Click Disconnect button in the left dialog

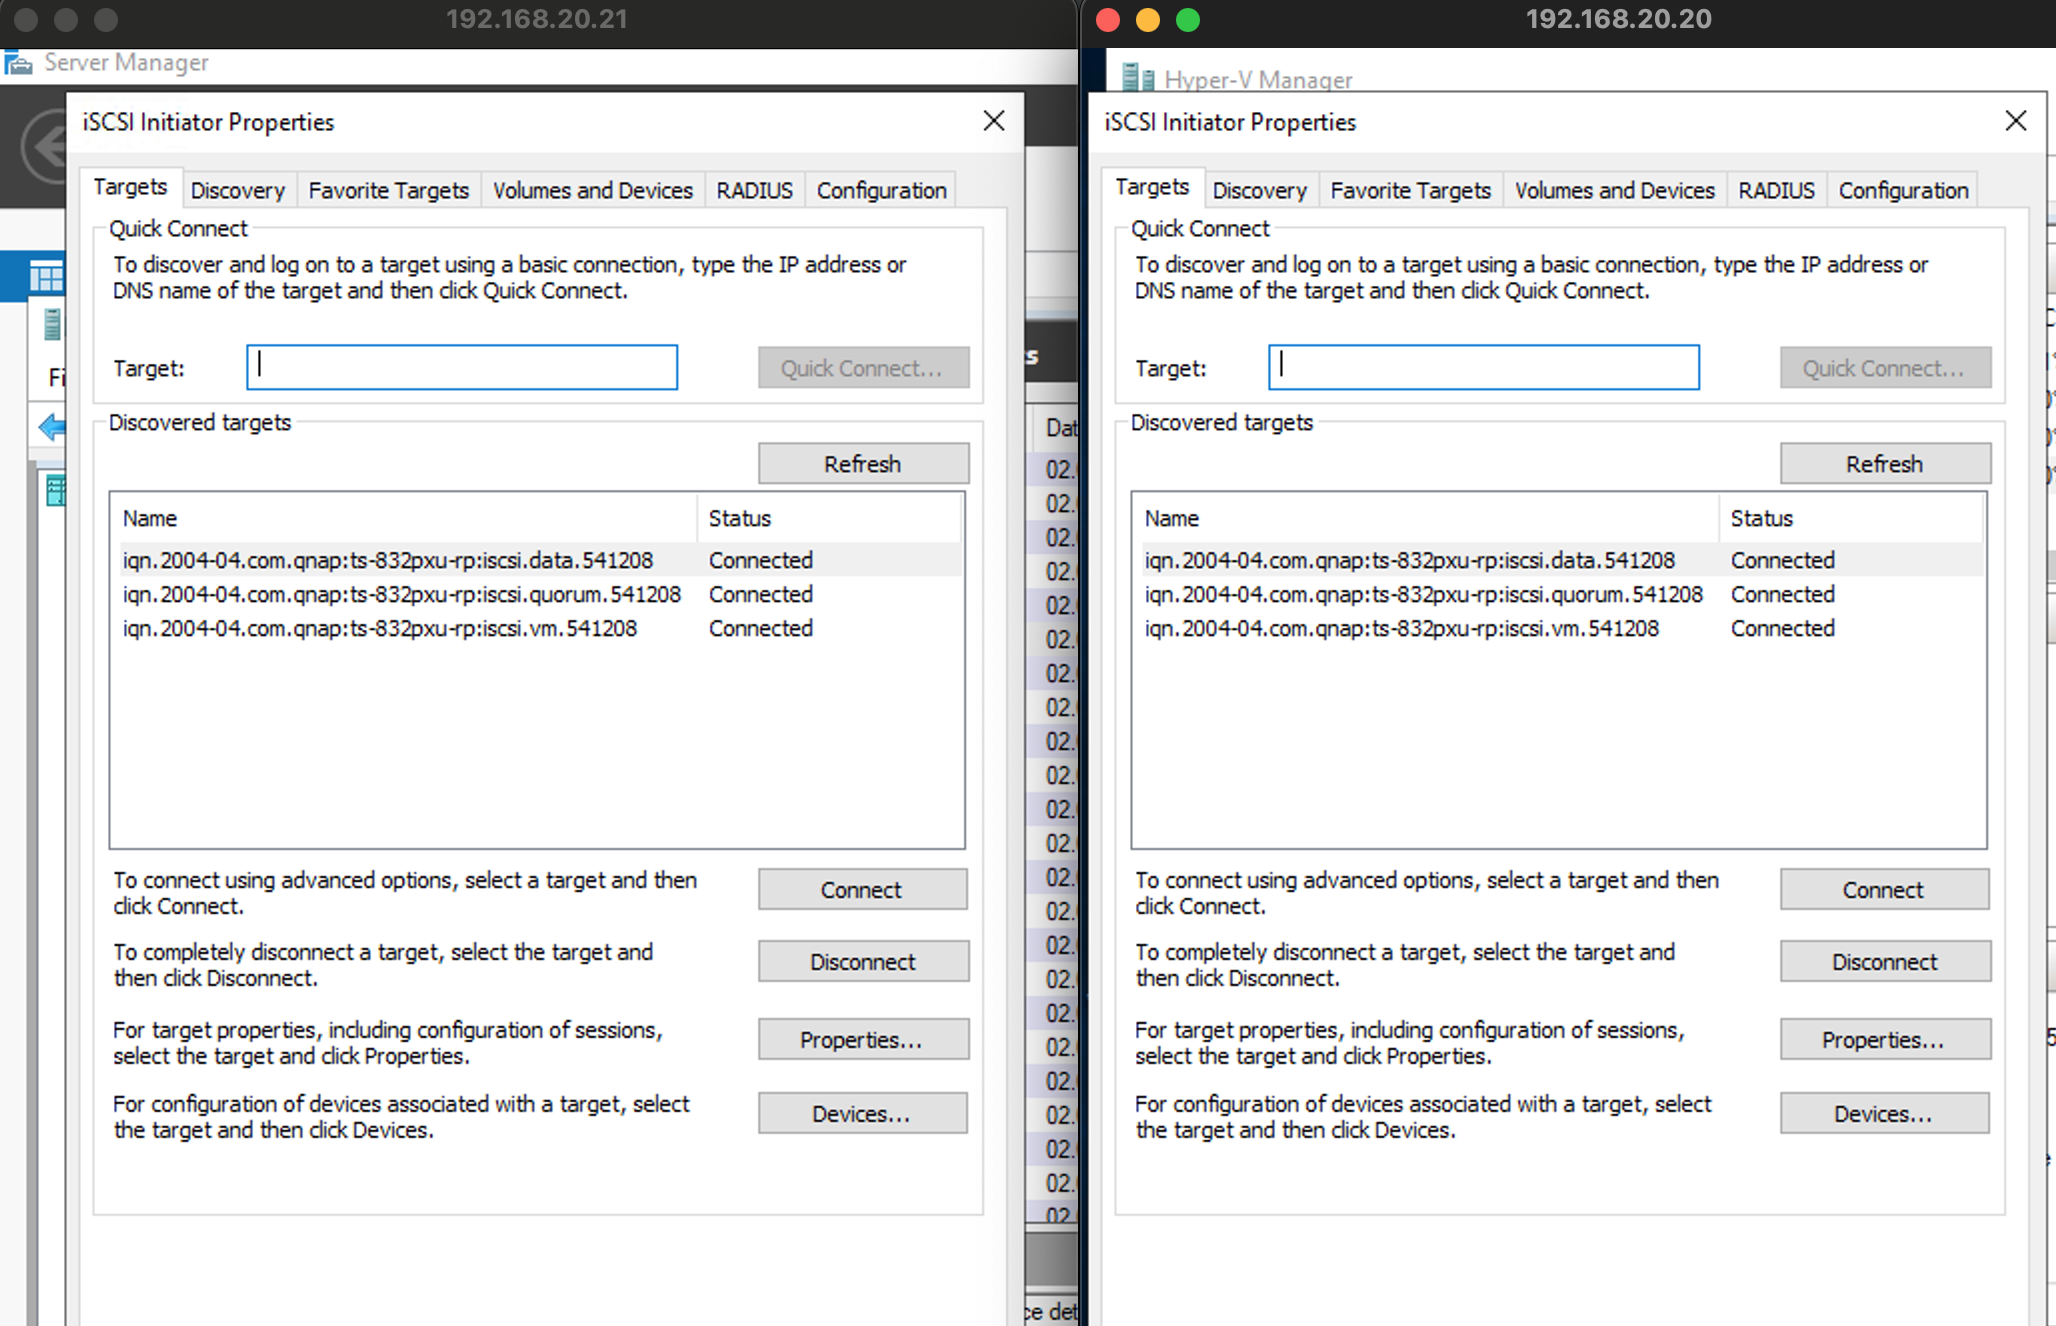coord(863,961)
